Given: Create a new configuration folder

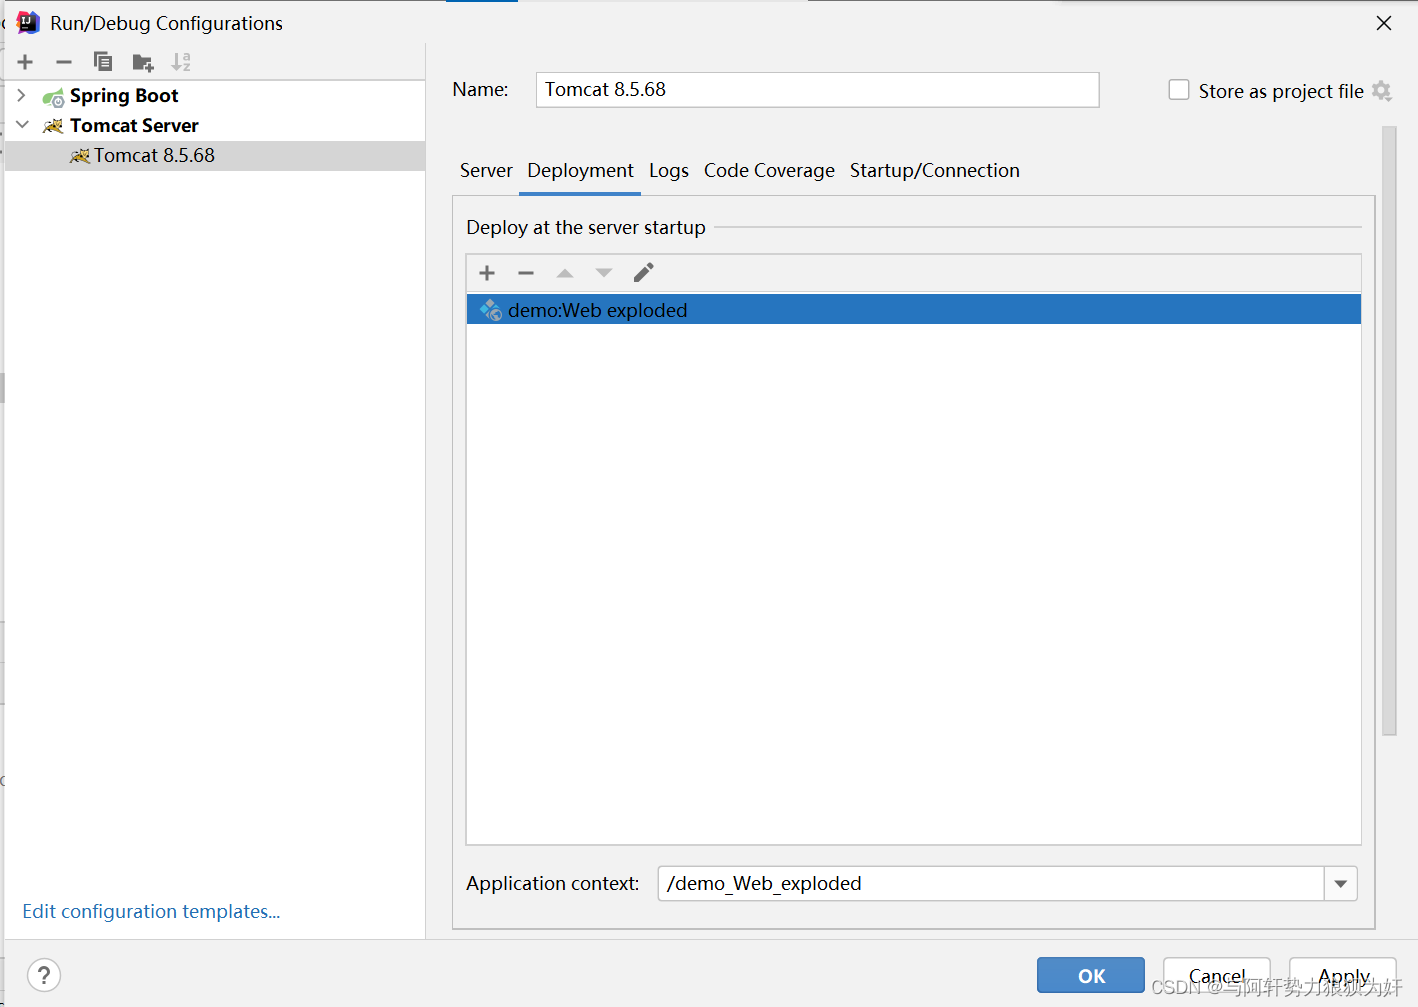Looking at the screenshot, I should coord(142,61).
